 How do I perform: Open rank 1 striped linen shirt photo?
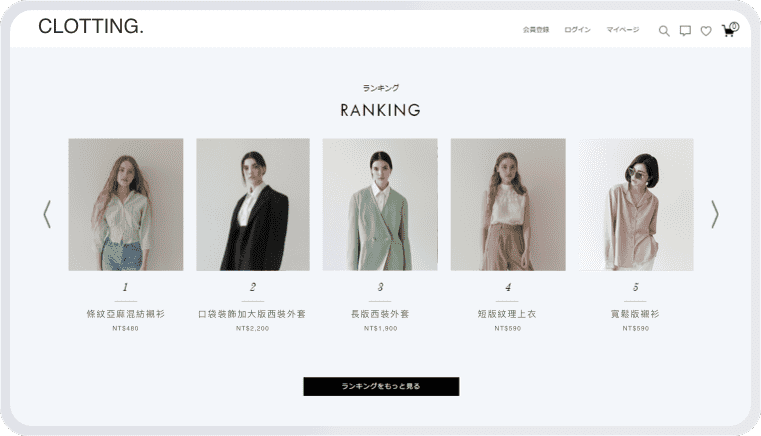pyautogui.click(x=126, y=204)
